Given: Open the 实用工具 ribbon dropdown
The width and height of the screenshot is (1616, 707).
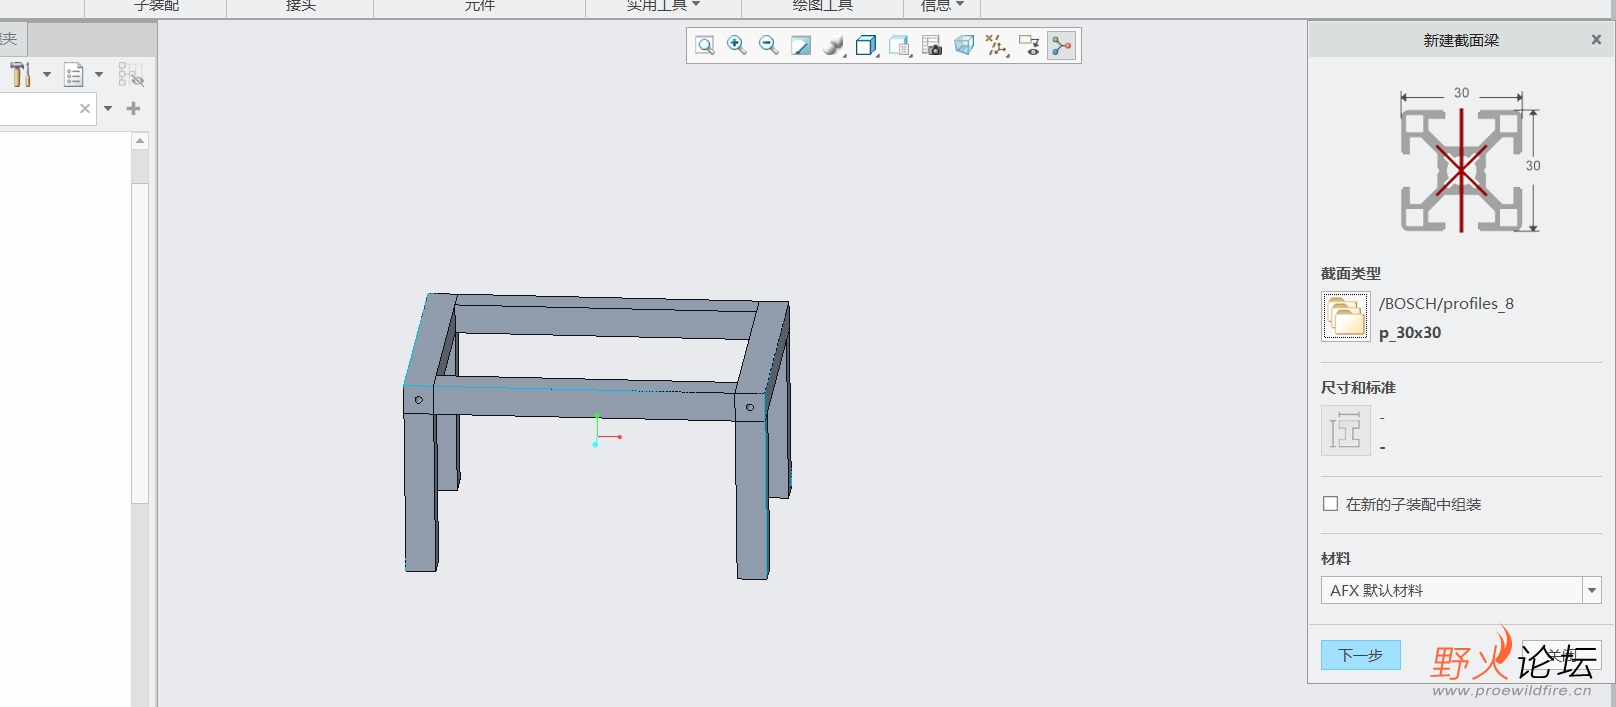Looking at the screenshot, I should 663,6.
